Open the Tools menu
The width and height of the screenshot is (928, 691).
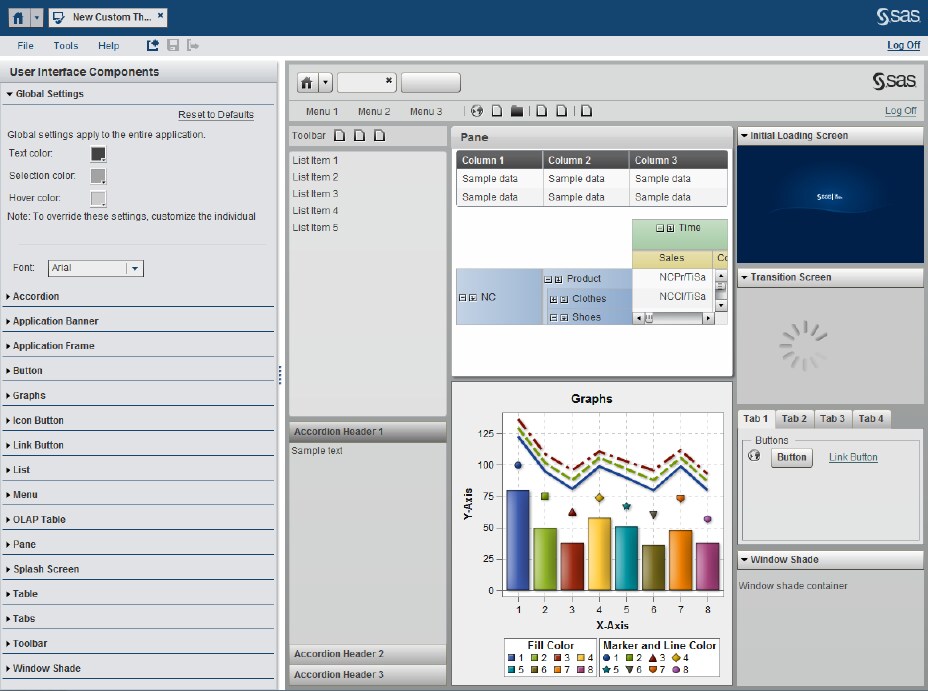pyautogui.click(x=65, y=45)
